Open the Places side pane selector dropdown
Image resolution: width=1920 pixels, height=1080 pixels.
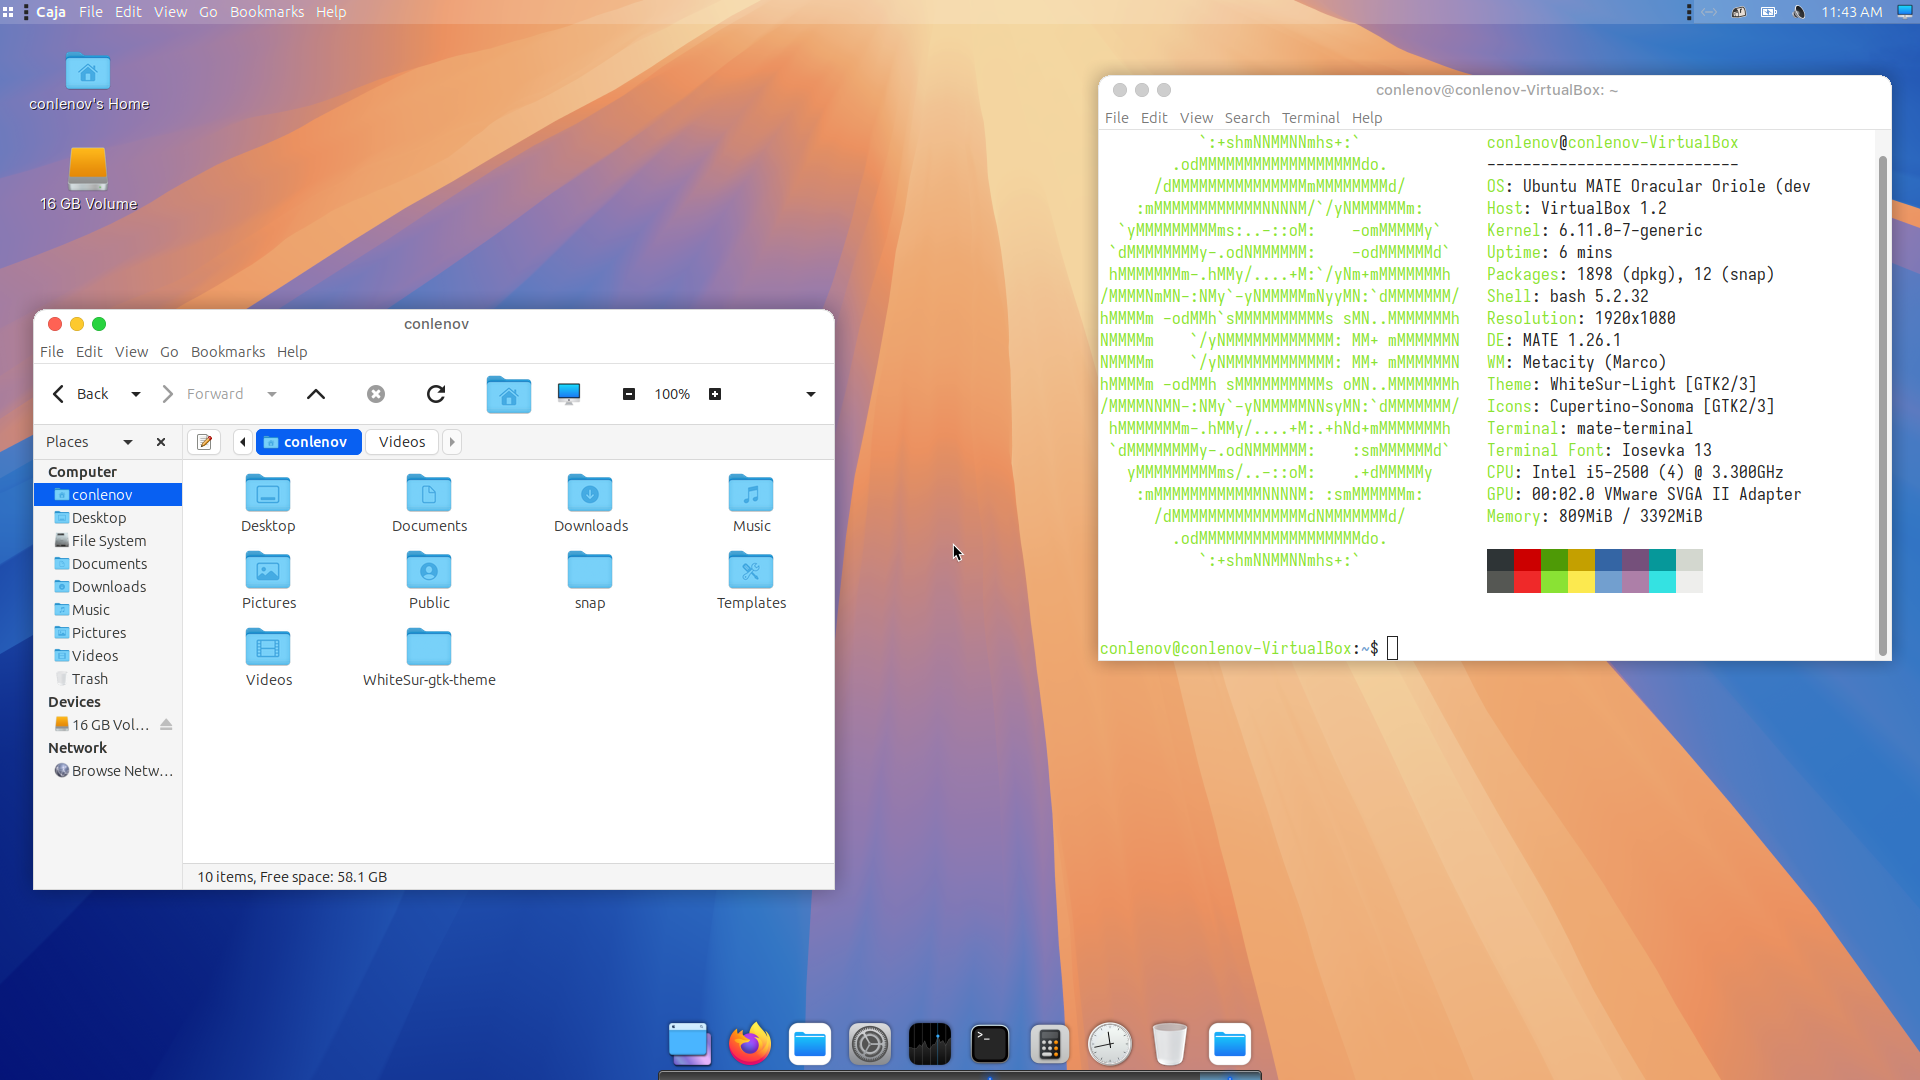[128, 442]
